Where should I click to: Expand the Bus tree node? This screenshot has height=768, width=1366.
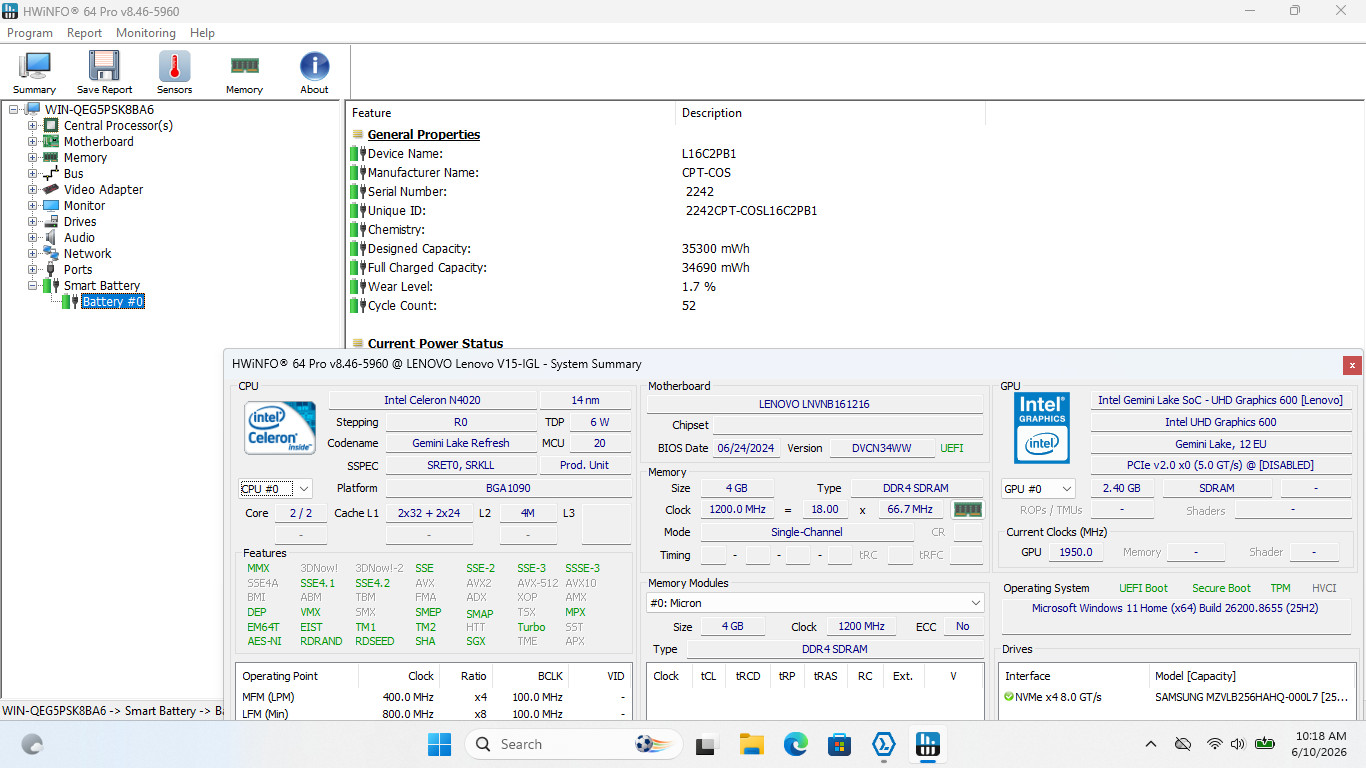tap(33, 174)
